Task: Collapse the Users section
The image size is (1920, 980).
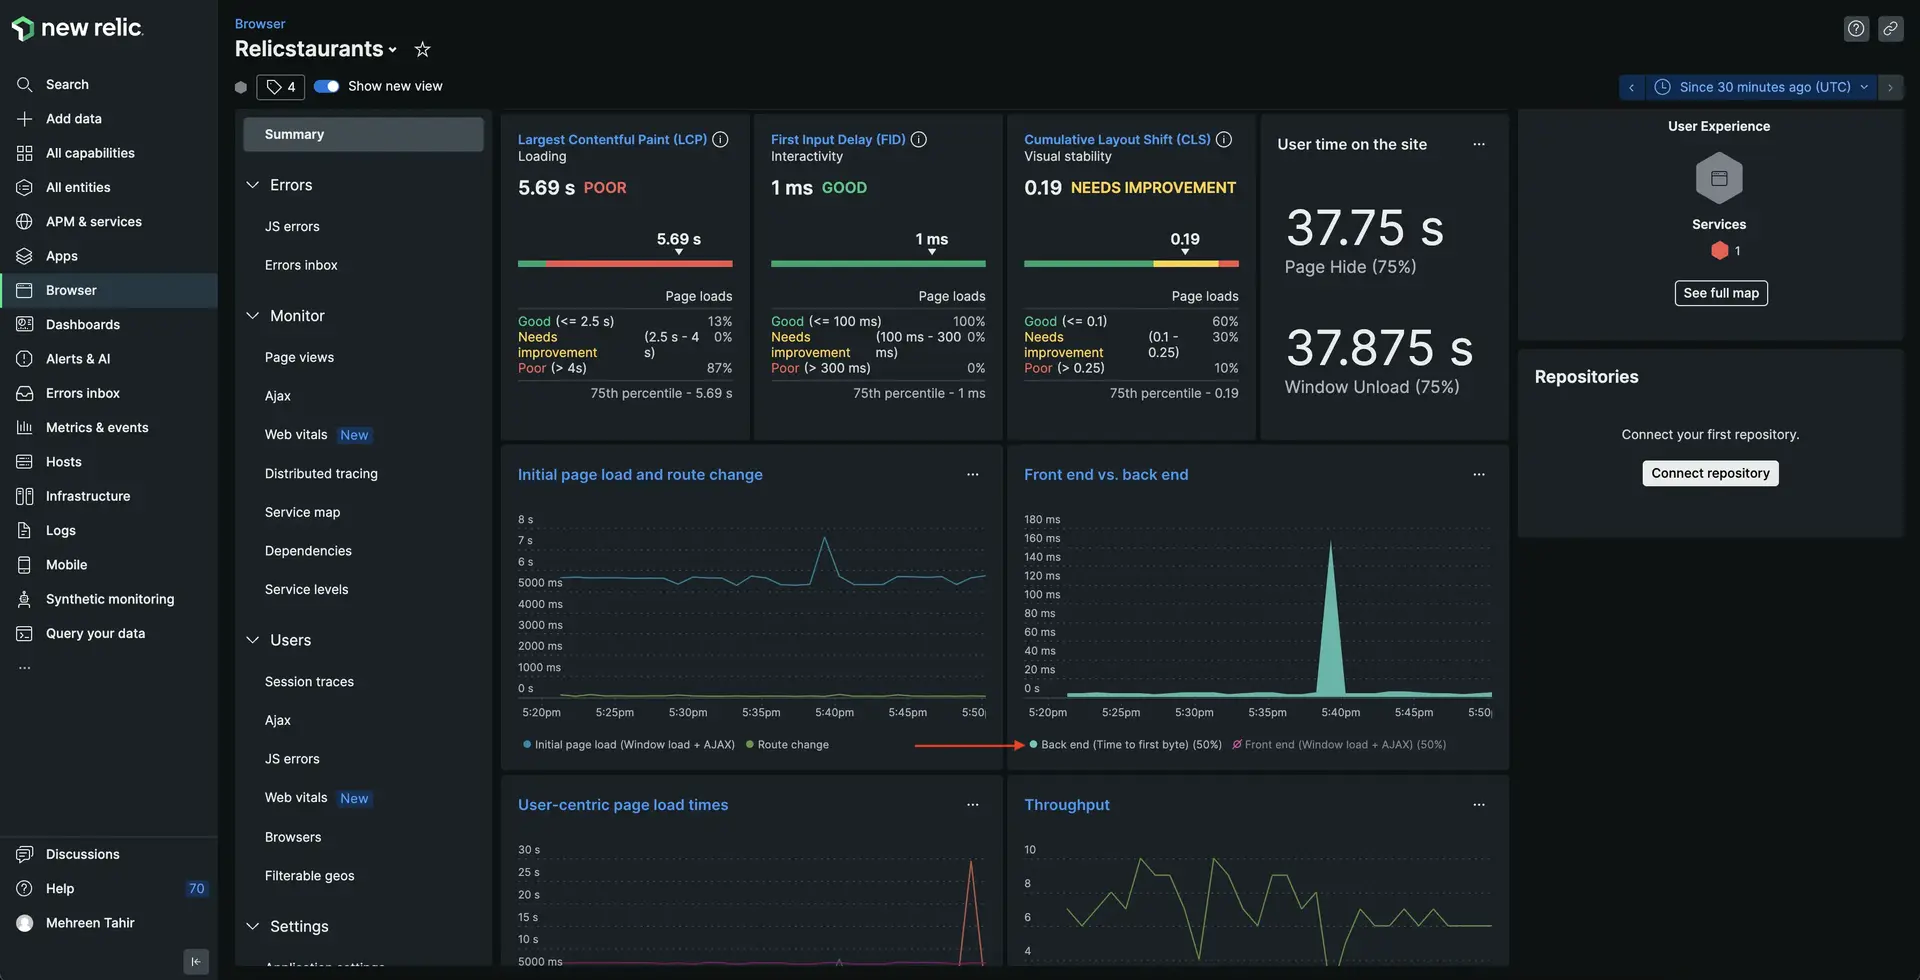Action: [253, 640]
